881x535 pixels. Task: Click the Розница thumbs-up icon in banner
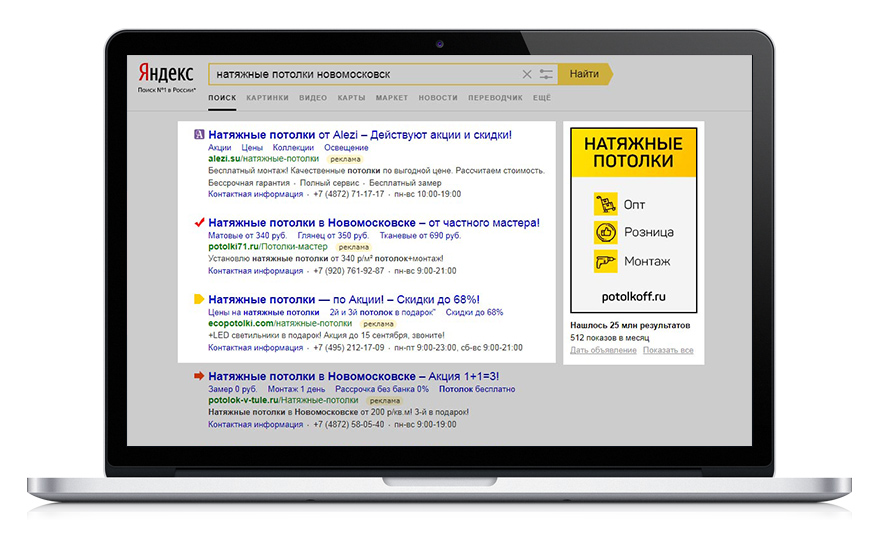[606, 232]
